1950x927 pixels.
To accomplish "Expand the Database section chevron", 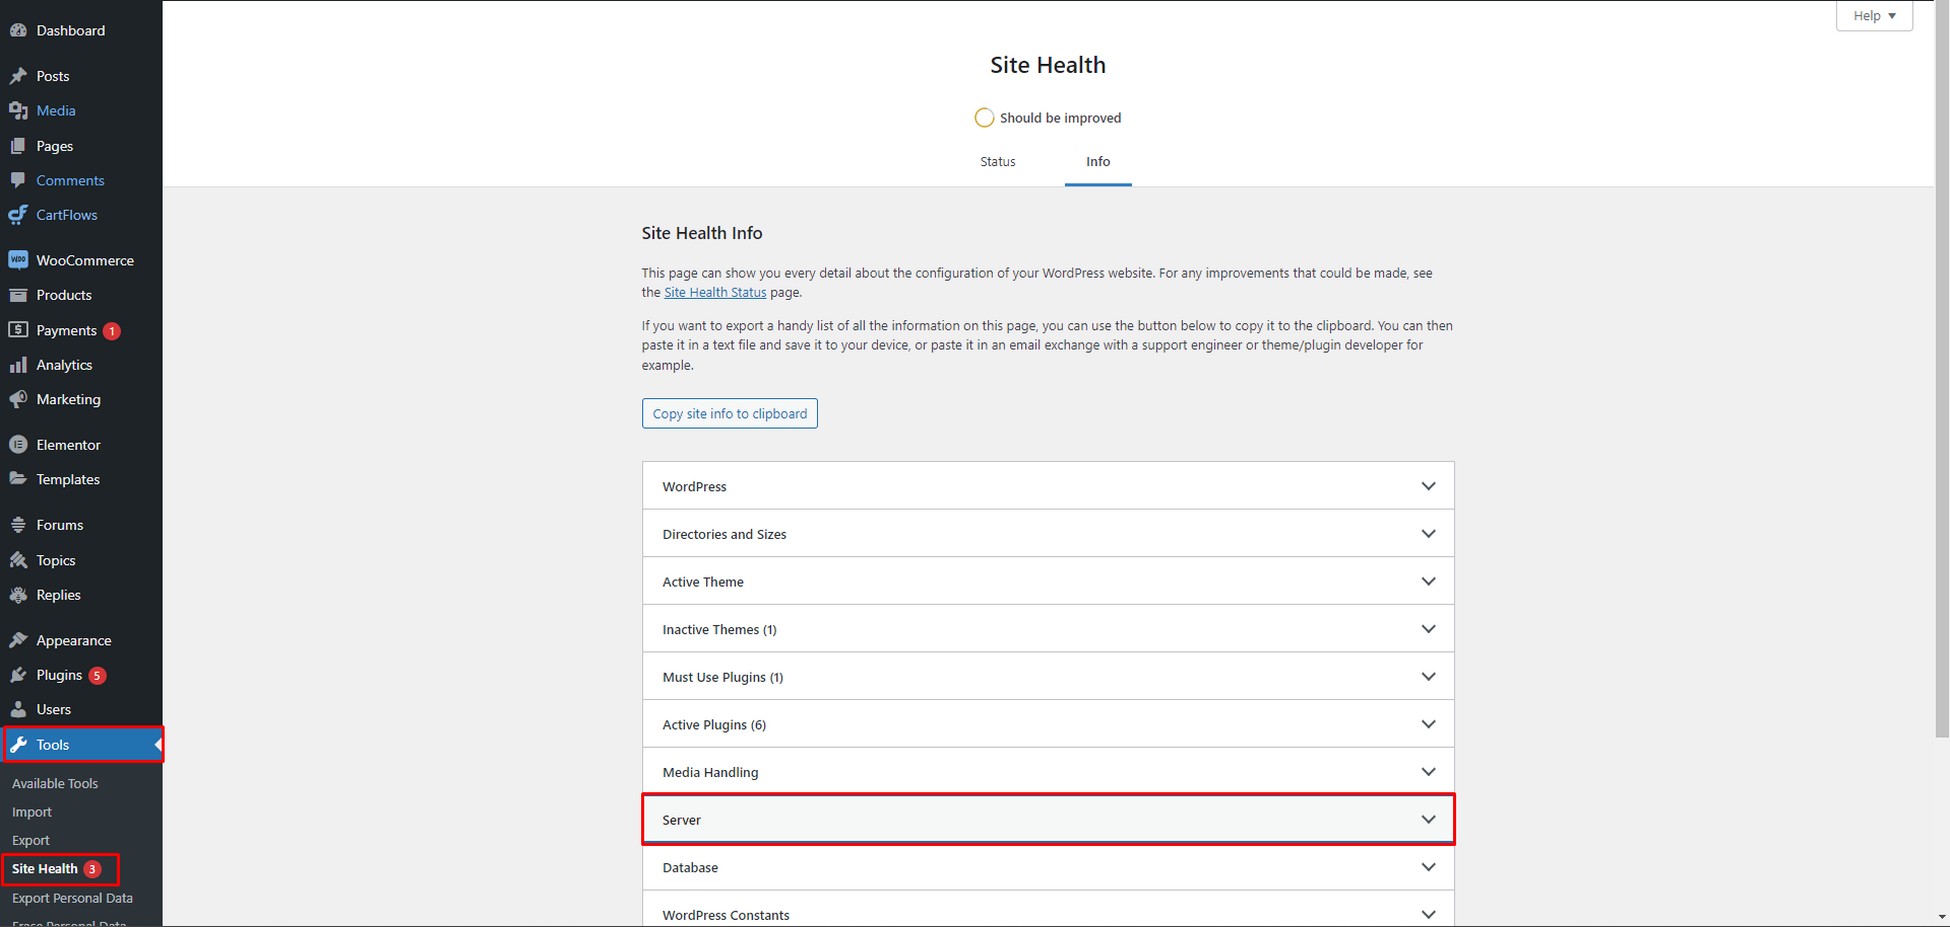I will point(1428,867).
